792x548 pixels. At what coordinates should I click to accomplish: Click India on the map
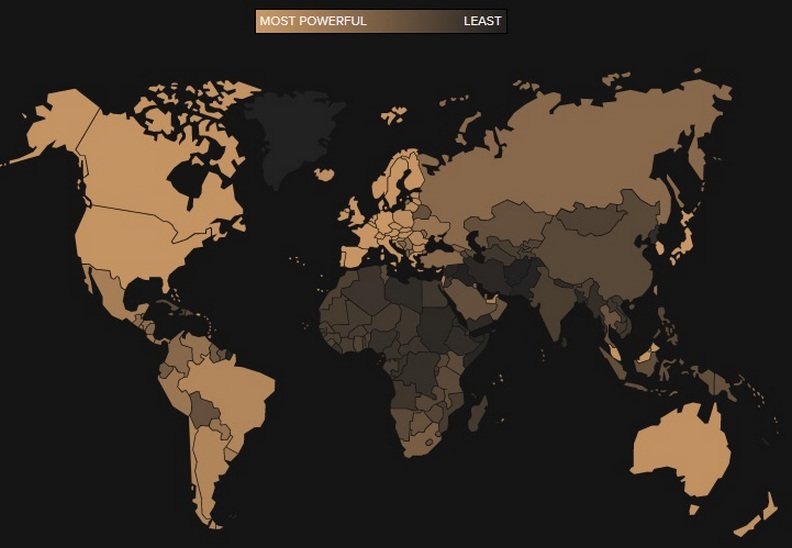click(x=543, y=305)
